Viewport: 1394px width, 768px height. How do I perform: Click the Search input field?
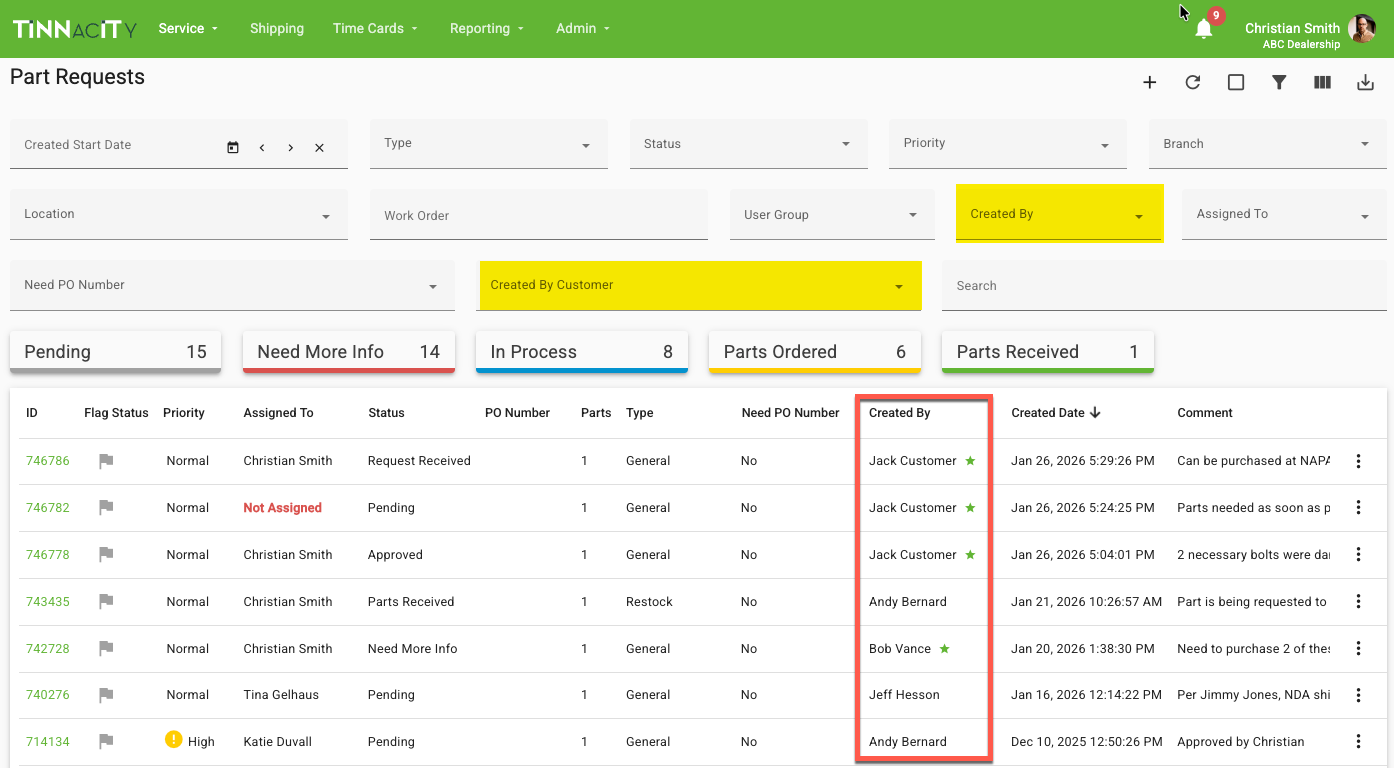pos(1162,286)
